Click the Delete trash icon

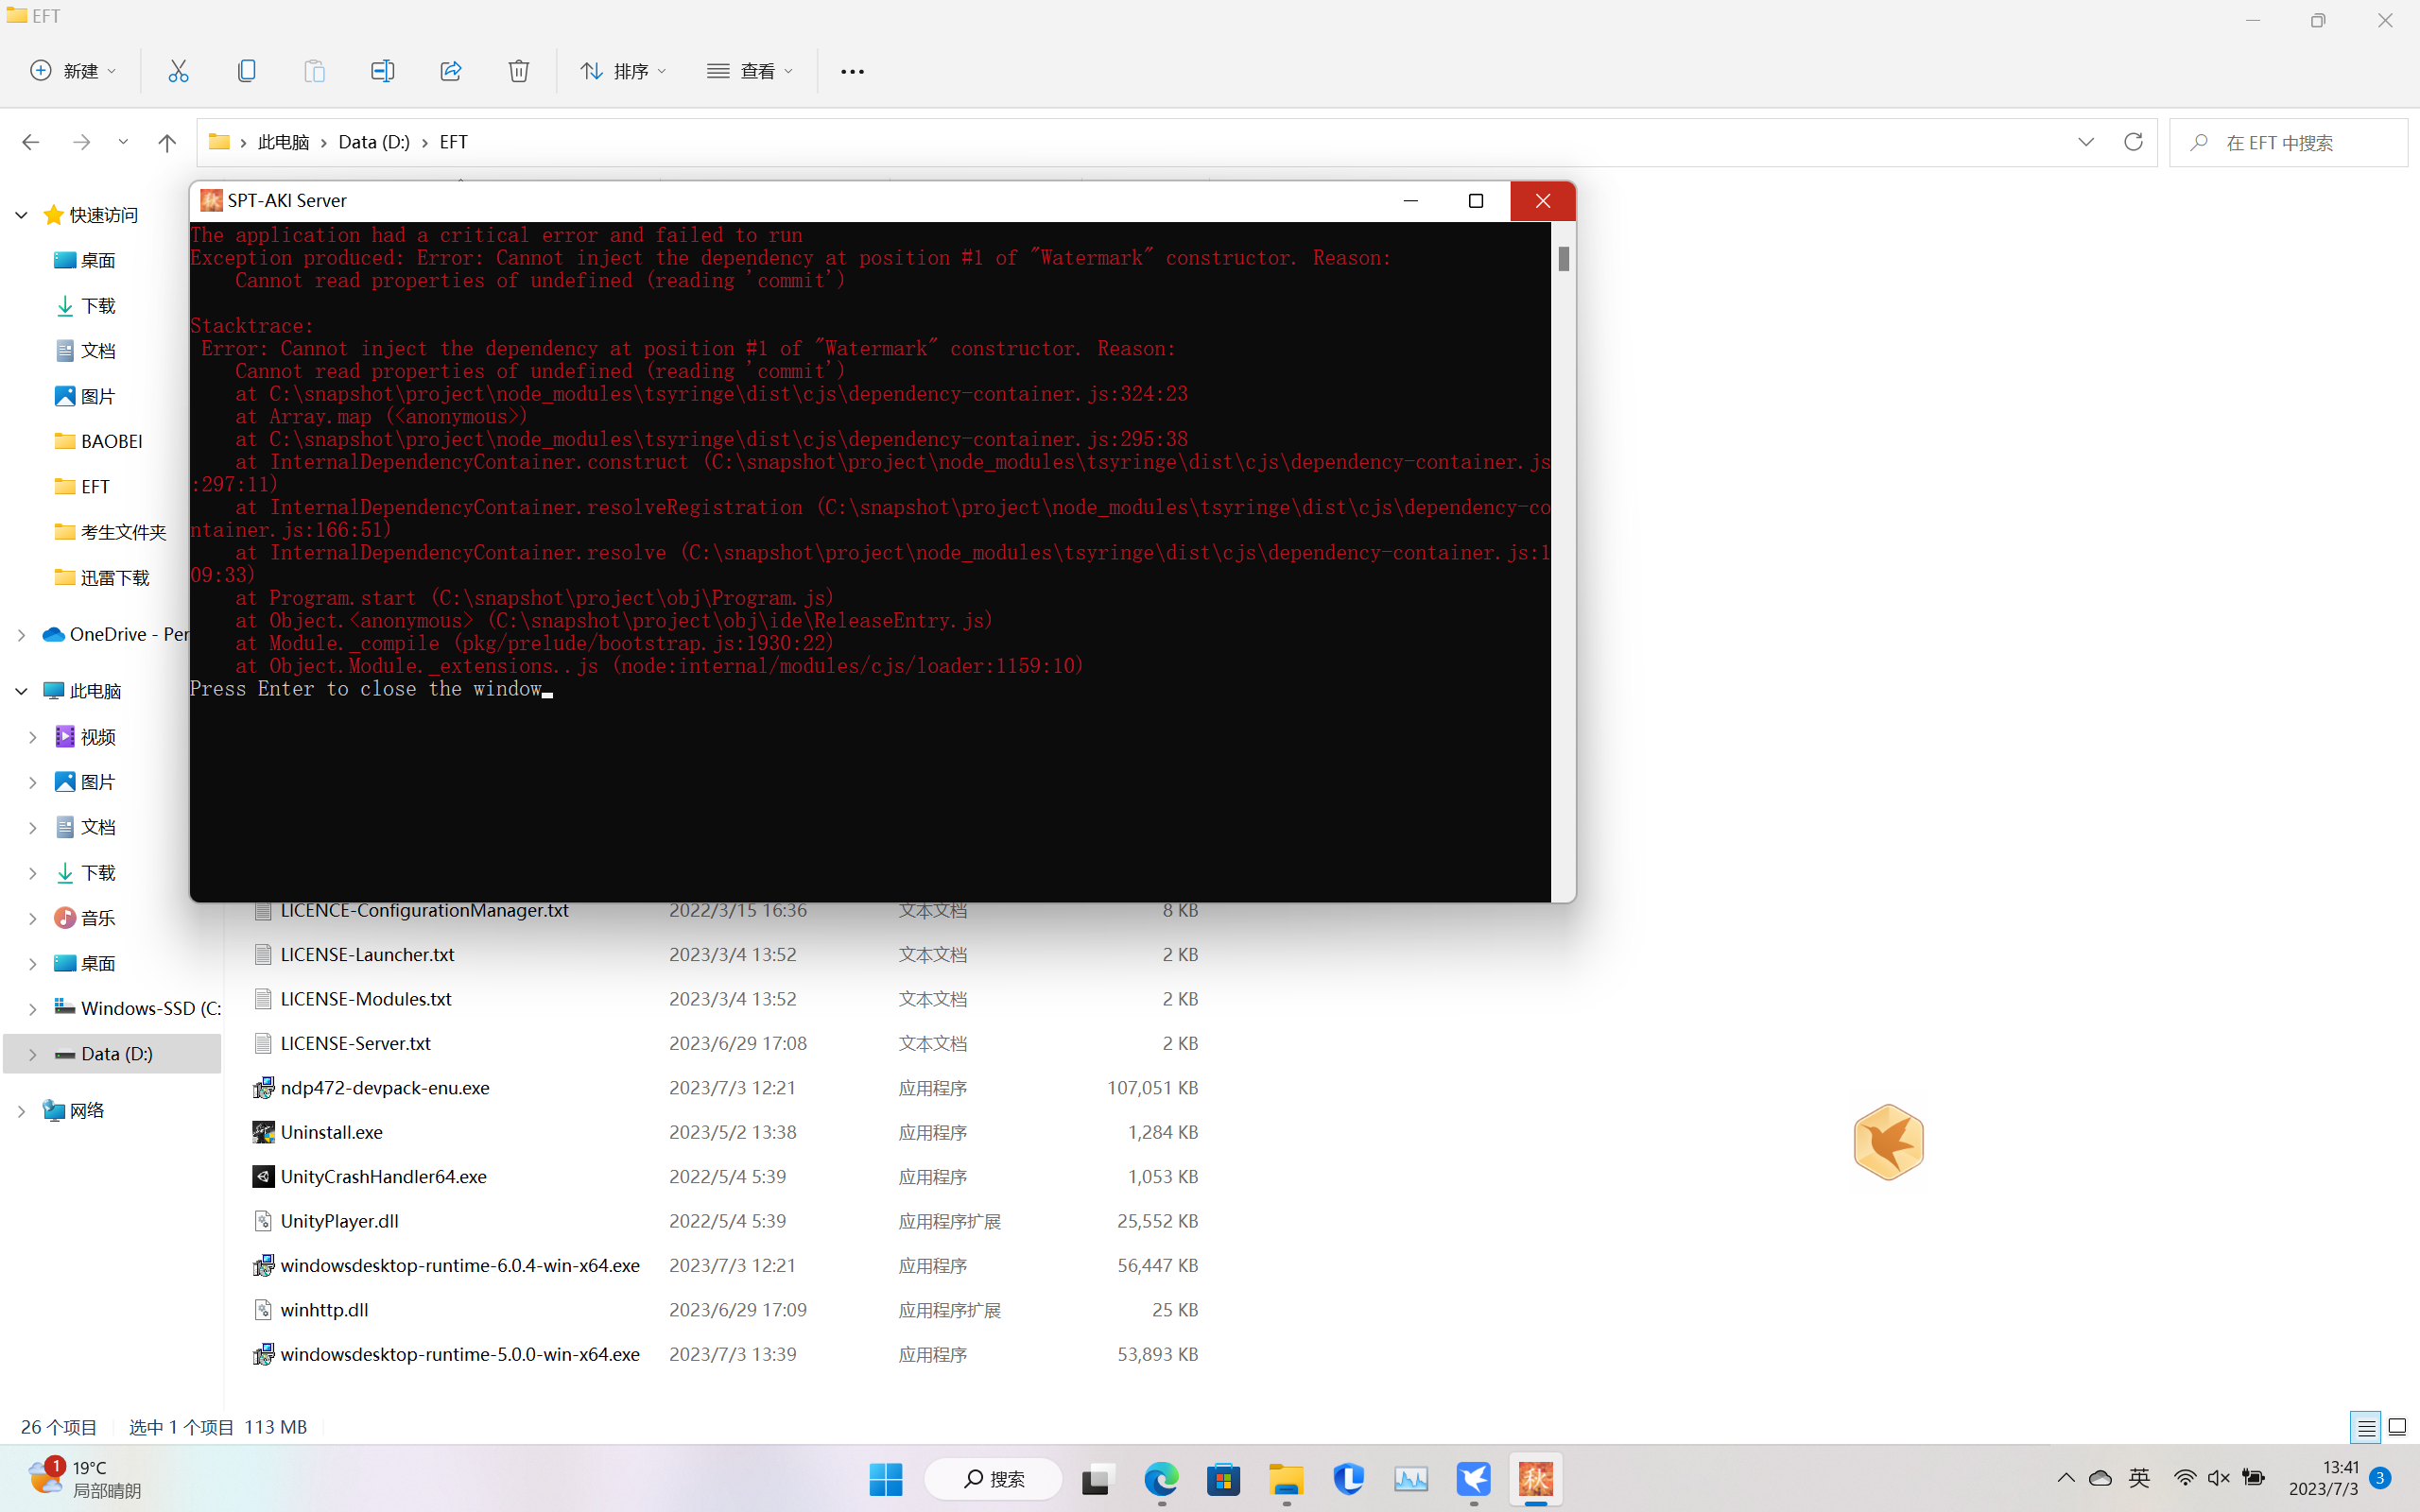coord(518,71)
